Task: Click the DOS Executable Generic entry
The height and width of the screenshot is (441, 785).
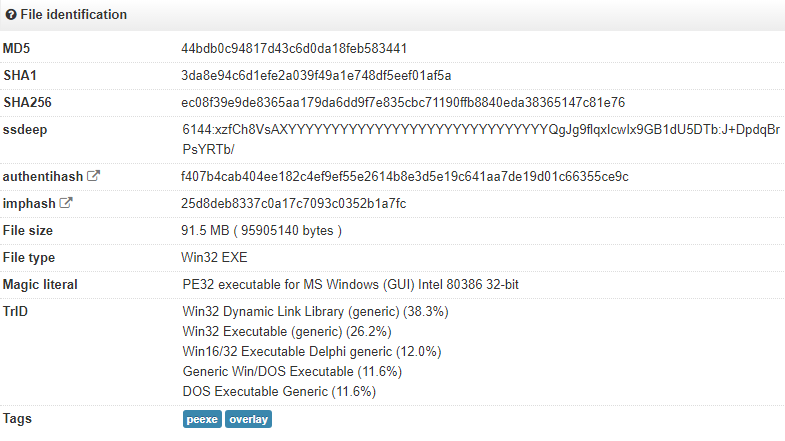Action: pos(279,391)
